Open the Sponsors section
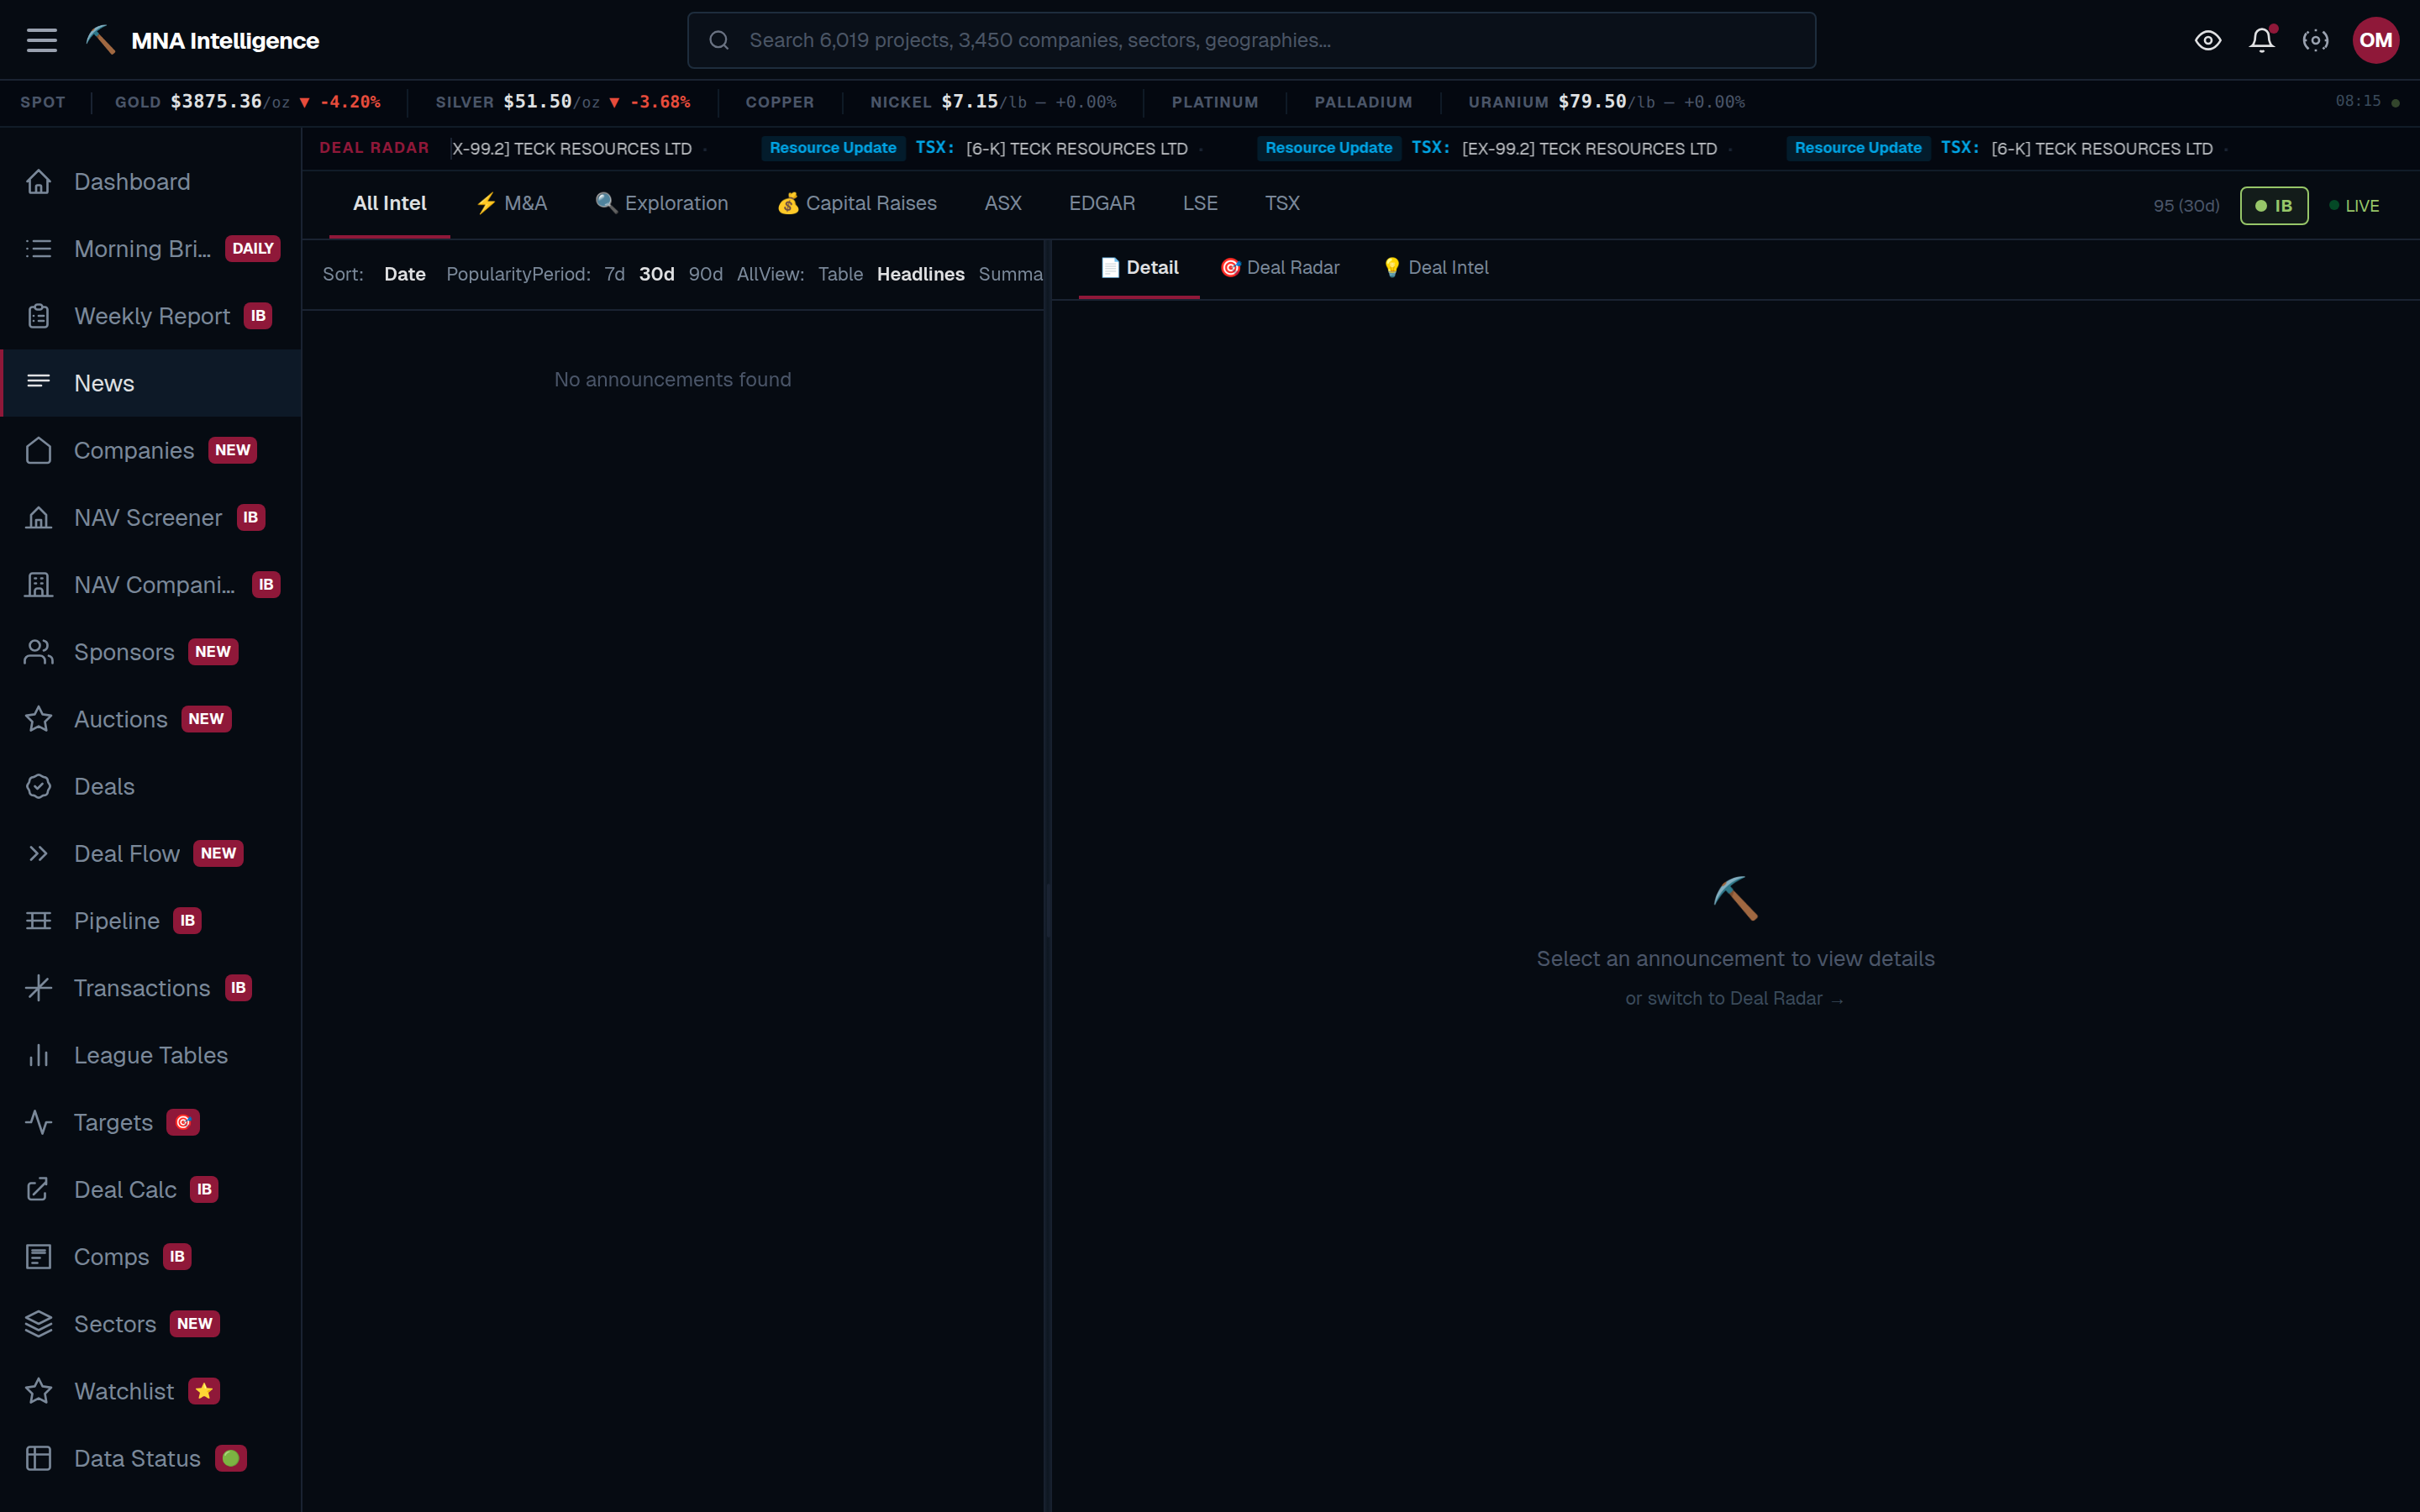This screenshot has width=2420, height=1512. [x=151, y=652]
